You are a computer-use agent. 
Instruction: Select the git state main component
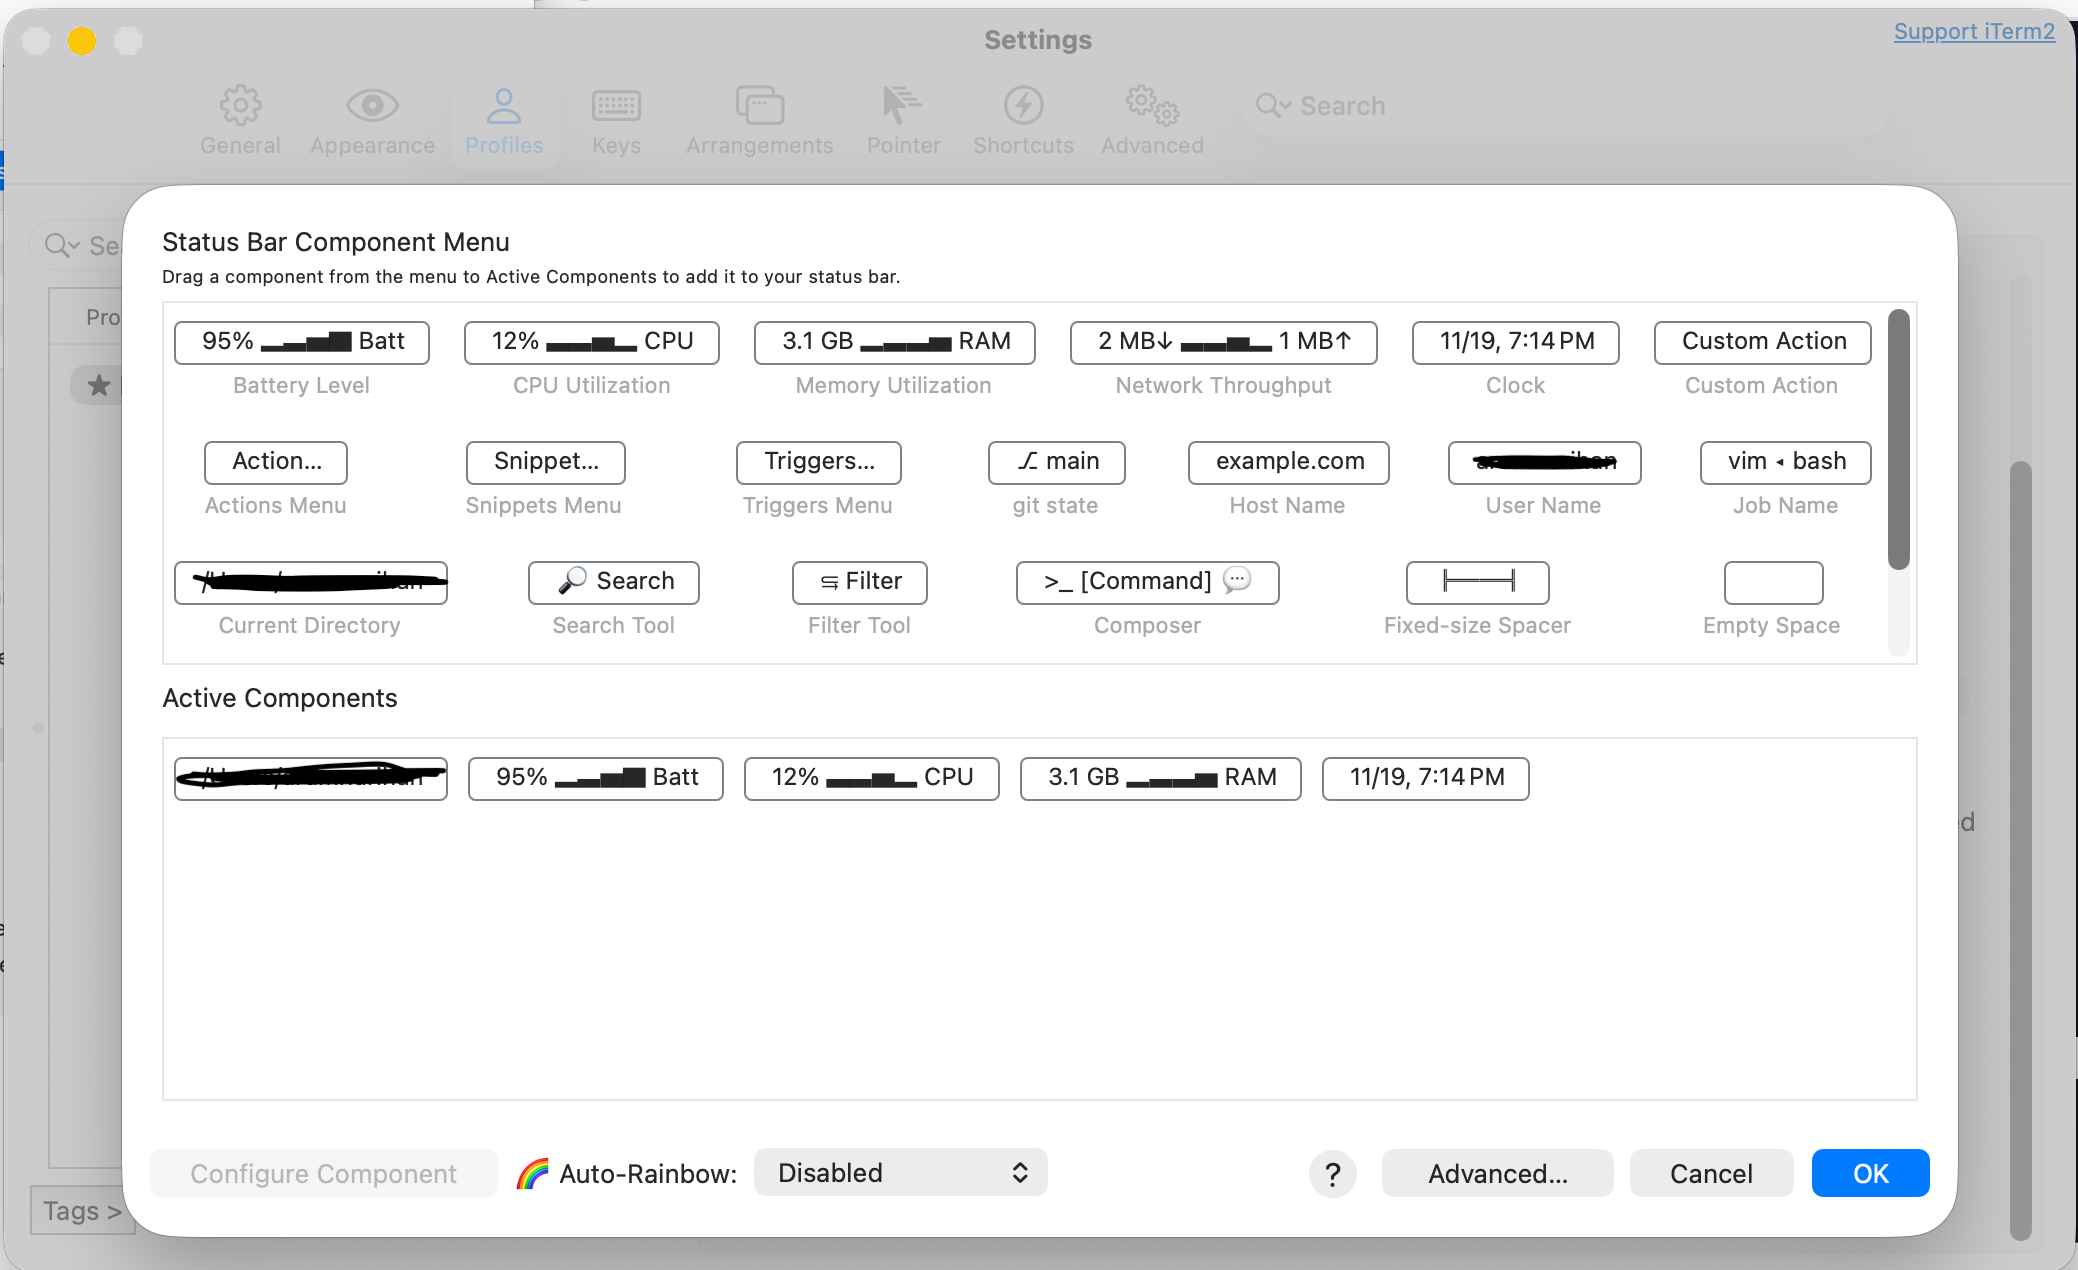[x=1056, y=462]
